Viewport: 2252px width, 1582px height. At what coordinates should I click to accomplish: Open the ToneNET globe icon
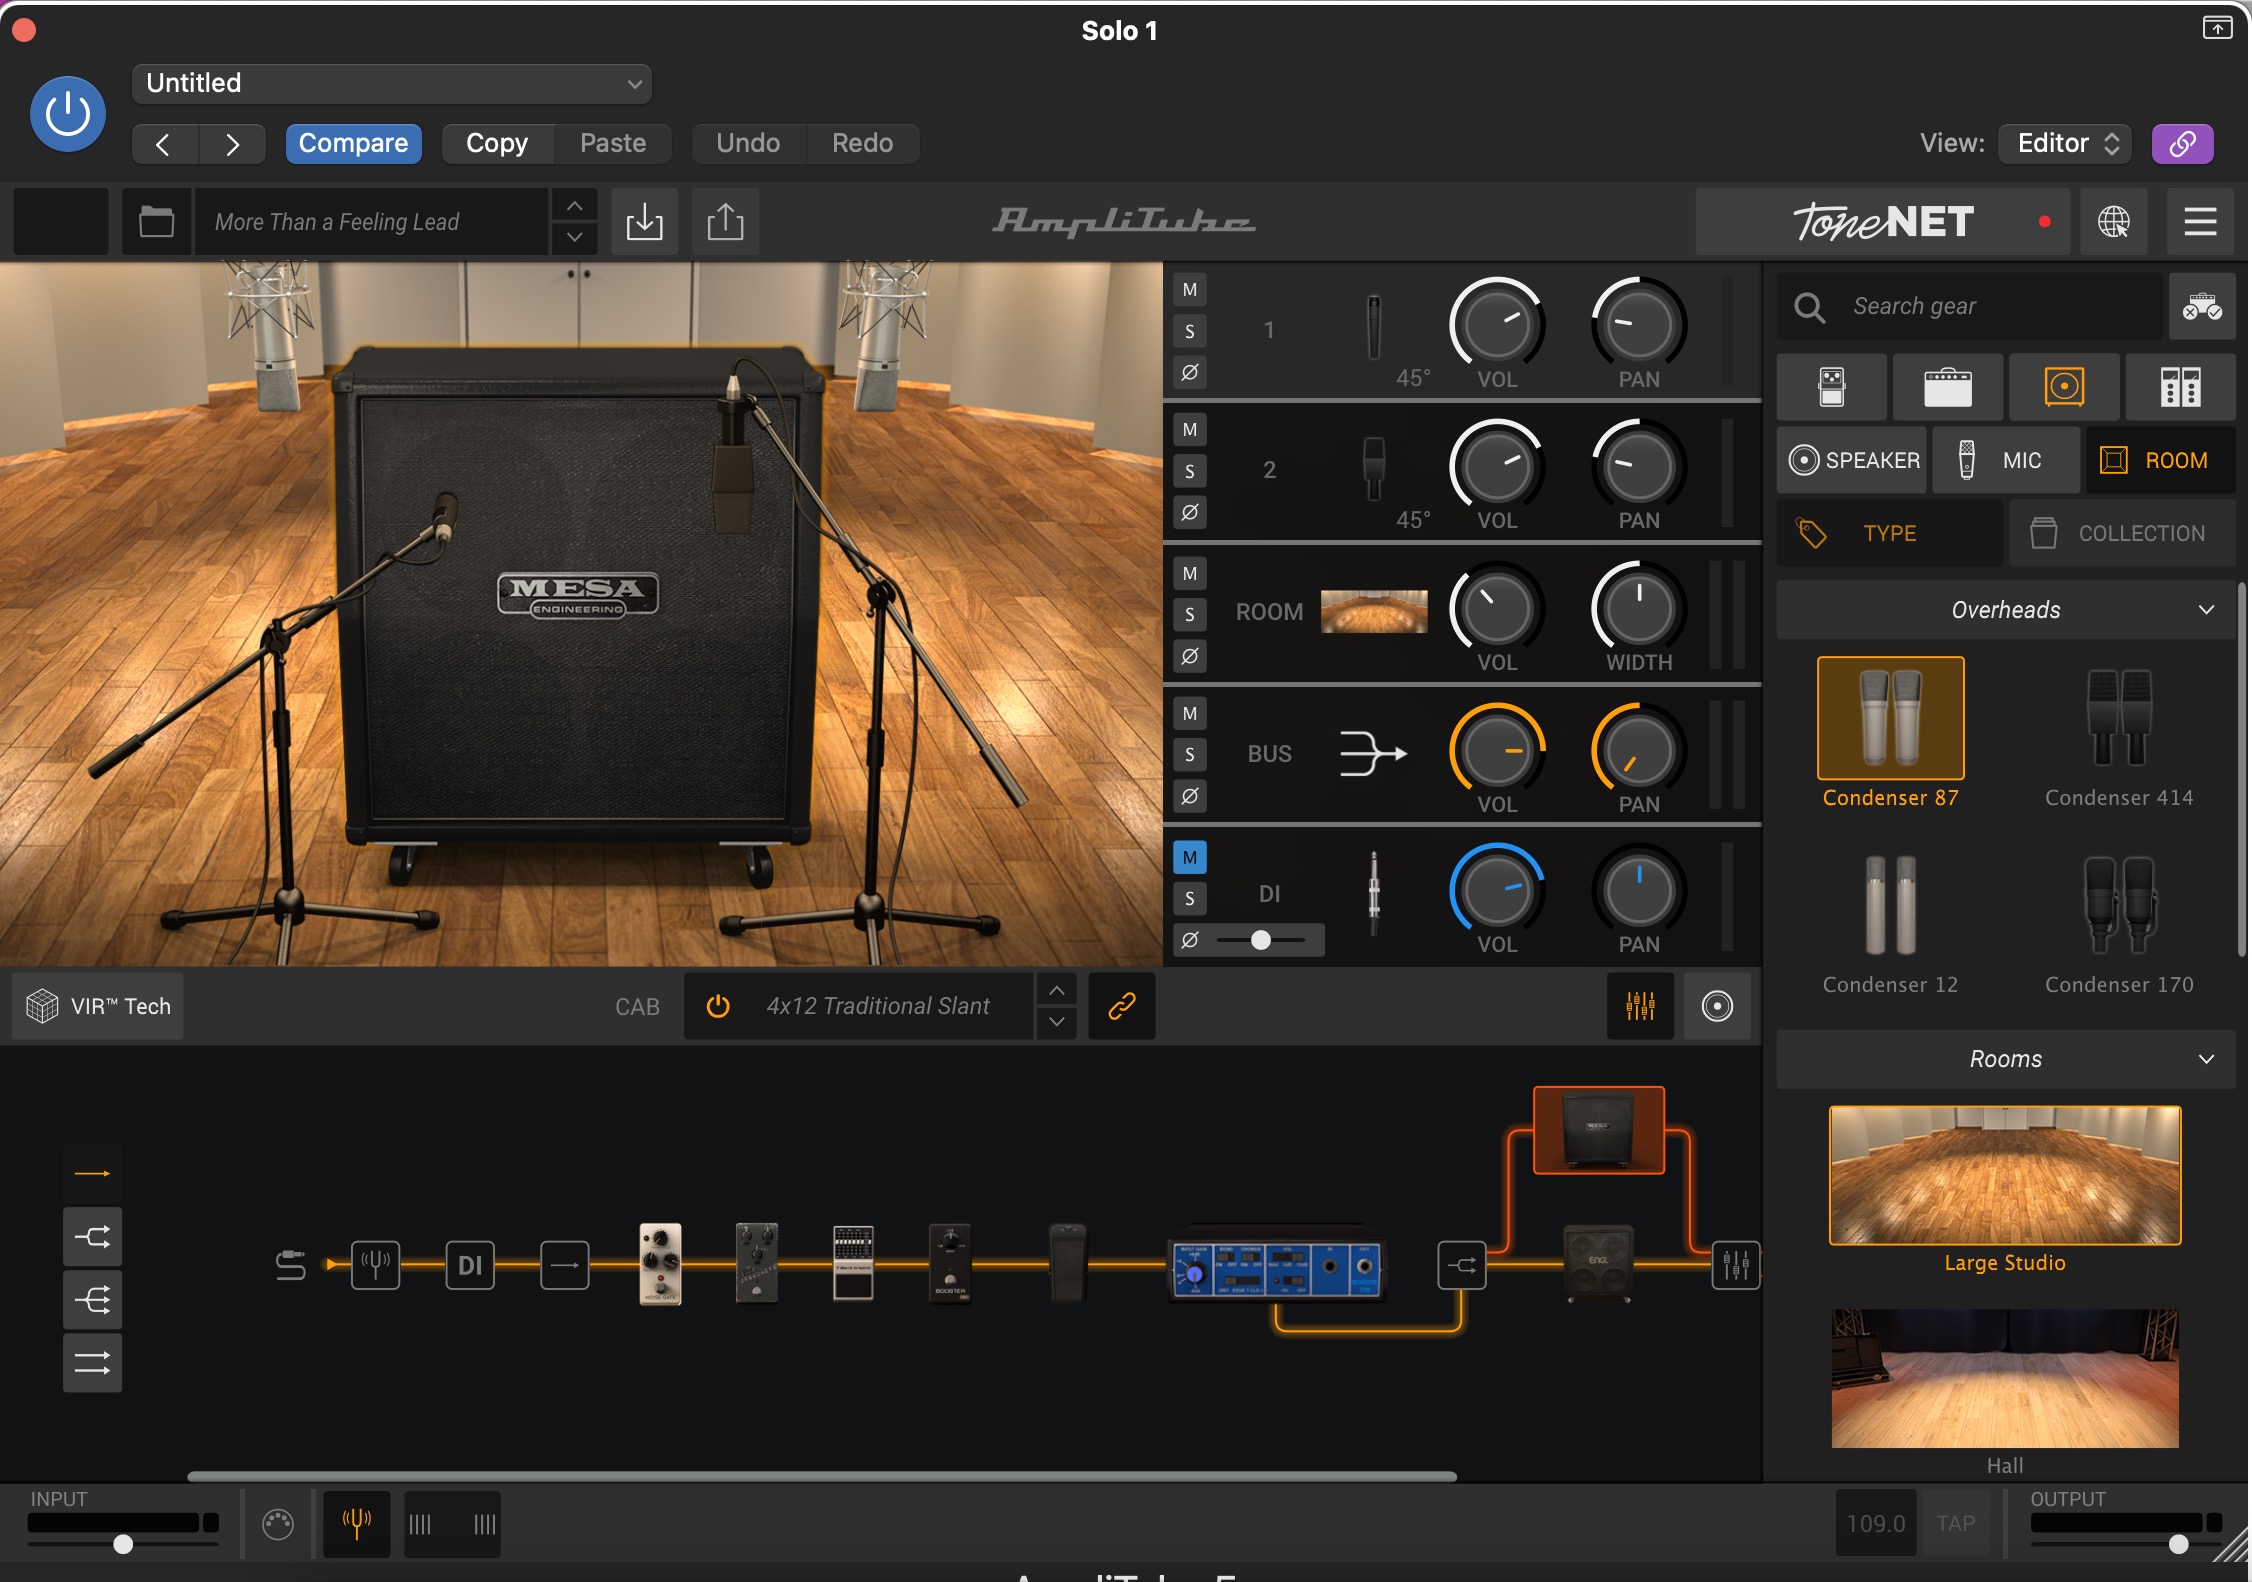point(2113,222)
